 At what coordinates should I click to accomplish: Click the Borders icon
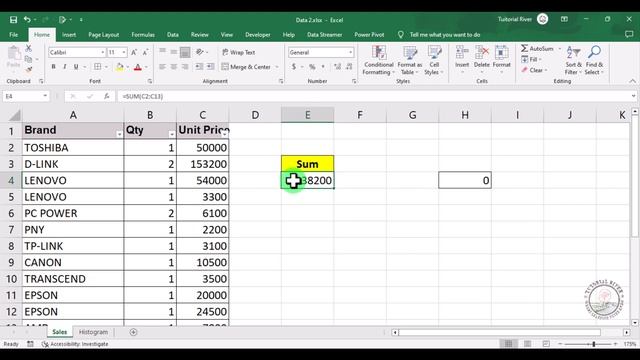point(98,67)
